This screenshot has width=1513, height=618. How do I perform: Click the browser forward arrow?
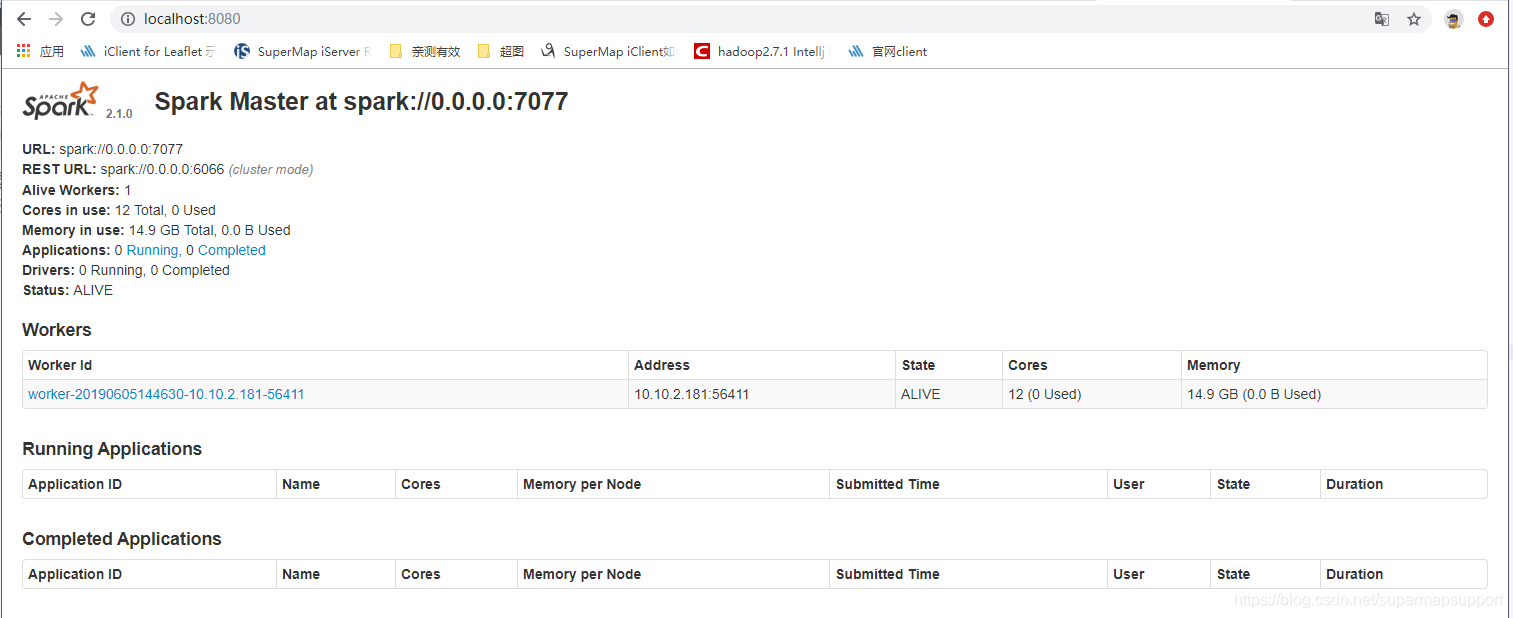[x=56, y=19]
